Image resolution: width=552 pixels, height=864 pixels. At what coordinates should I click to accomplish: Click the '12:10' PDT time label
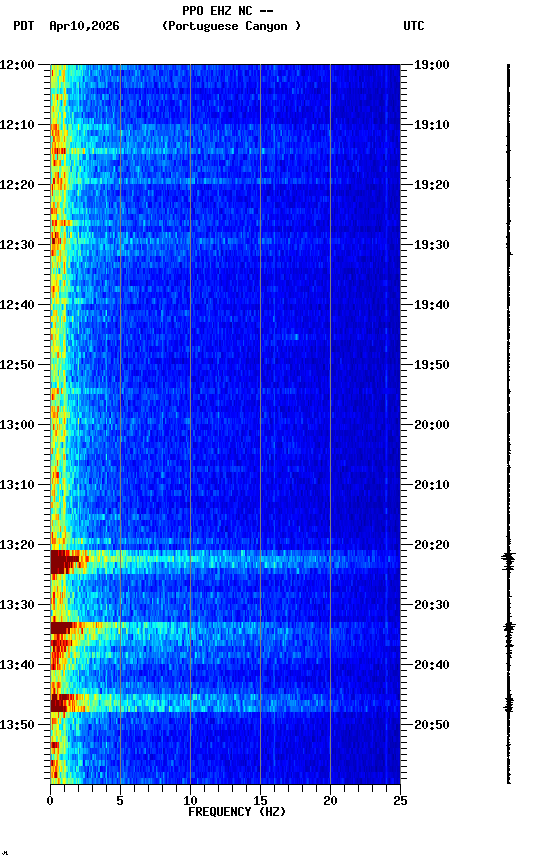[17, 125]
